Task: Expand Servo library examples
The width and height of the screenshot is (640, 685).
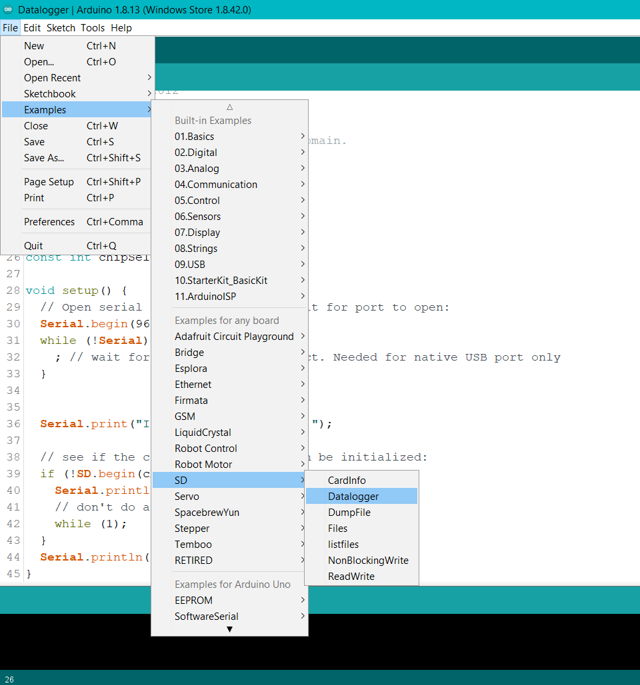Action: 230,496
